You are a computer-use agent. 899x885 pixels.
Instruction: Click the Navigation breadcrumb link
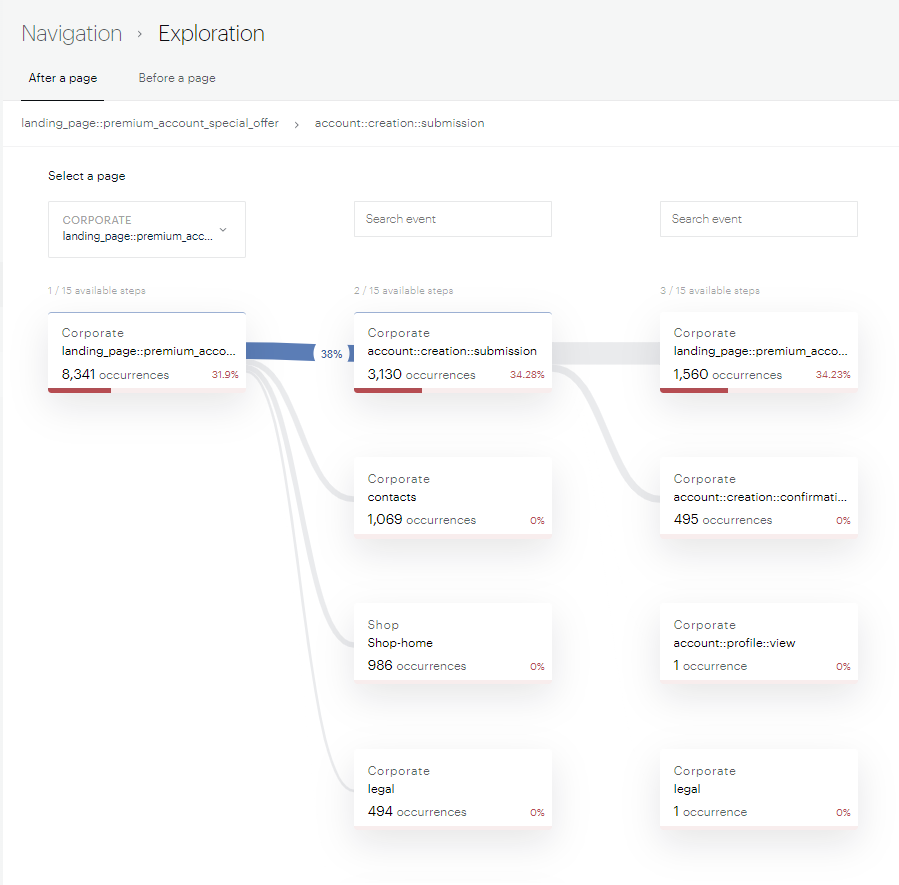(72, 34)
